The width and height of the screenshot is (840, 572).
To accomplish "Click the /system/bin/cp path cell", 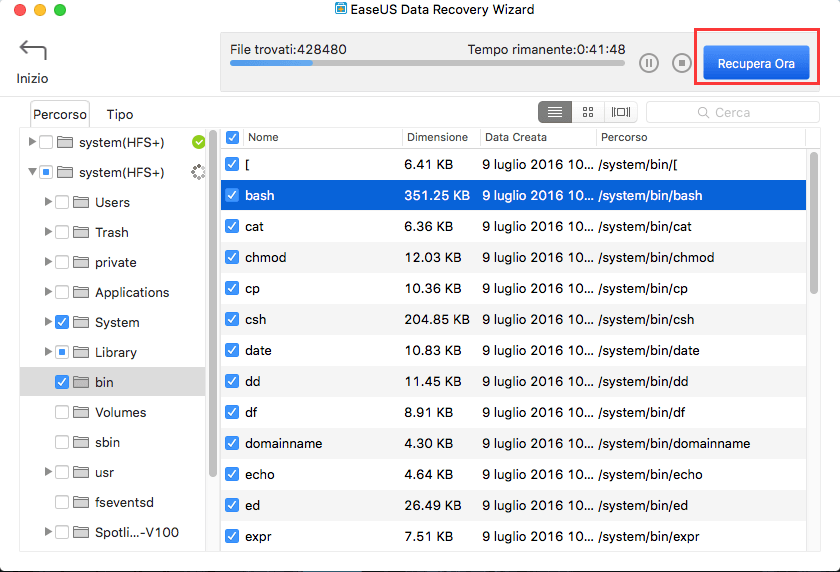I will tap(643, 288).
